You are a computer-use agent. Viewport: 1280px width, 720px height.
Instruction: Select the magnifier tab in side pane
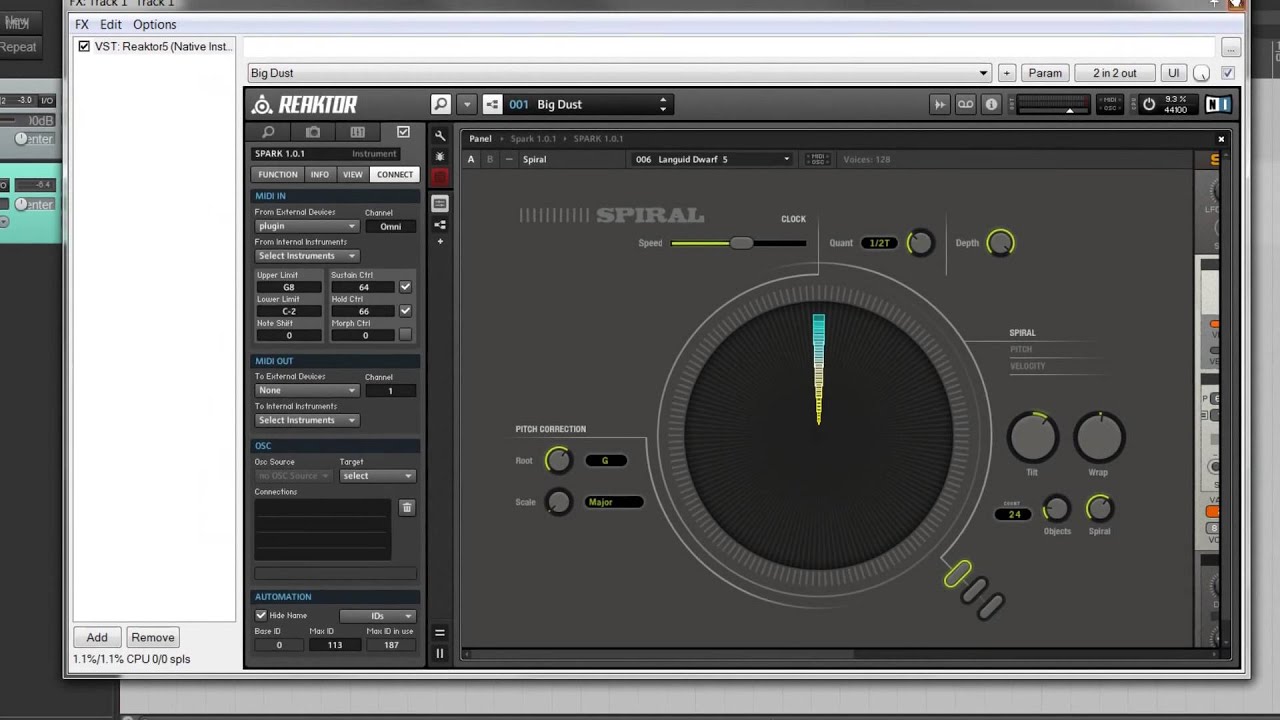[x=268, y=132]
